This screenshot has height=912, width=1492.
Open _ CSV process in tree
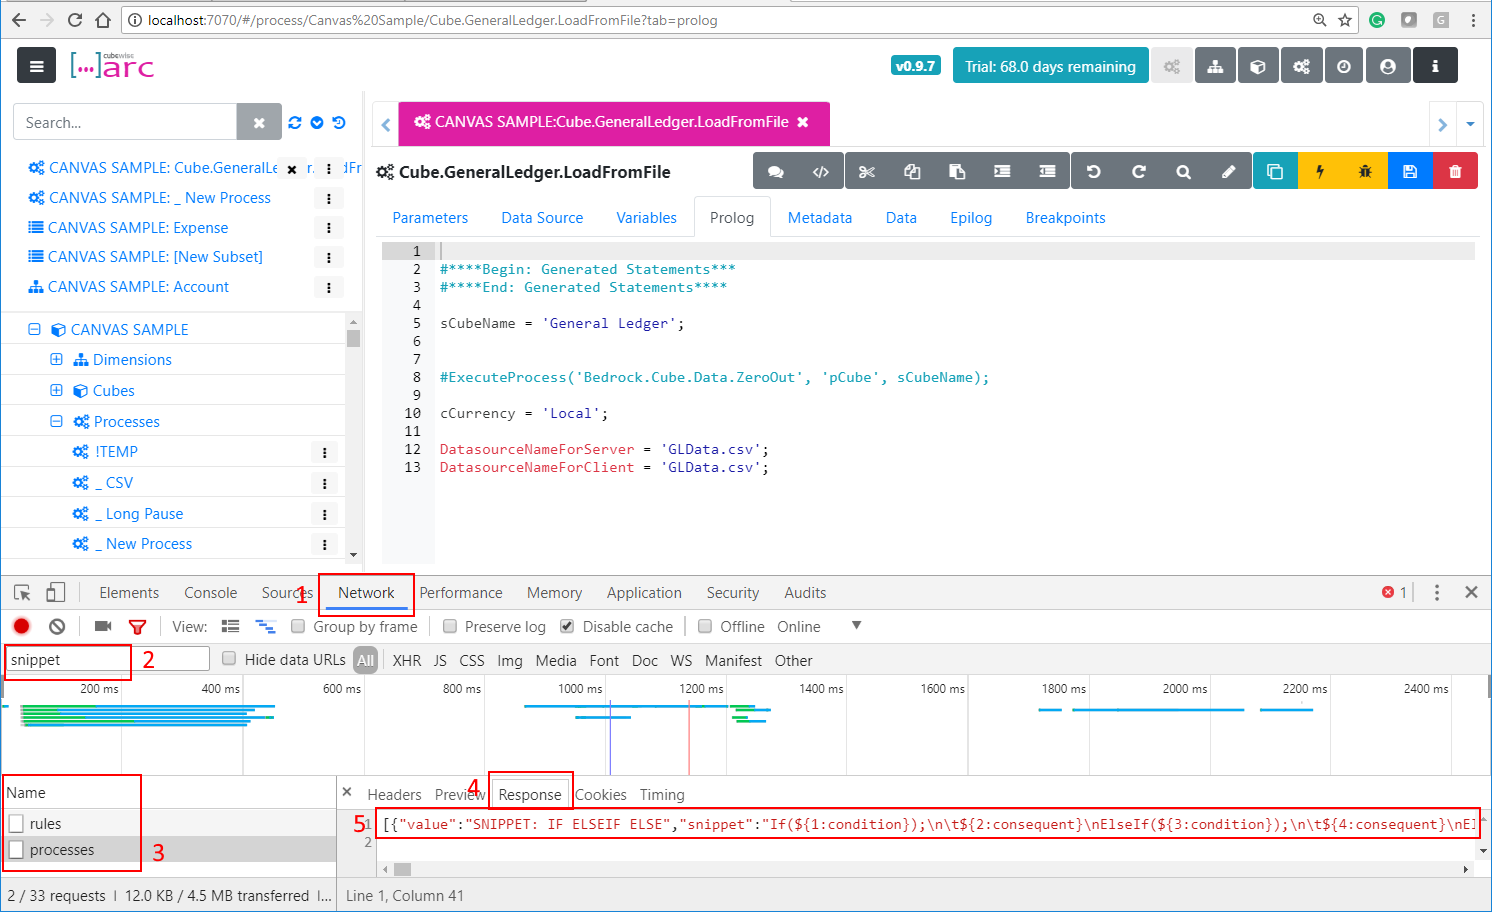[x=114, y=482]
